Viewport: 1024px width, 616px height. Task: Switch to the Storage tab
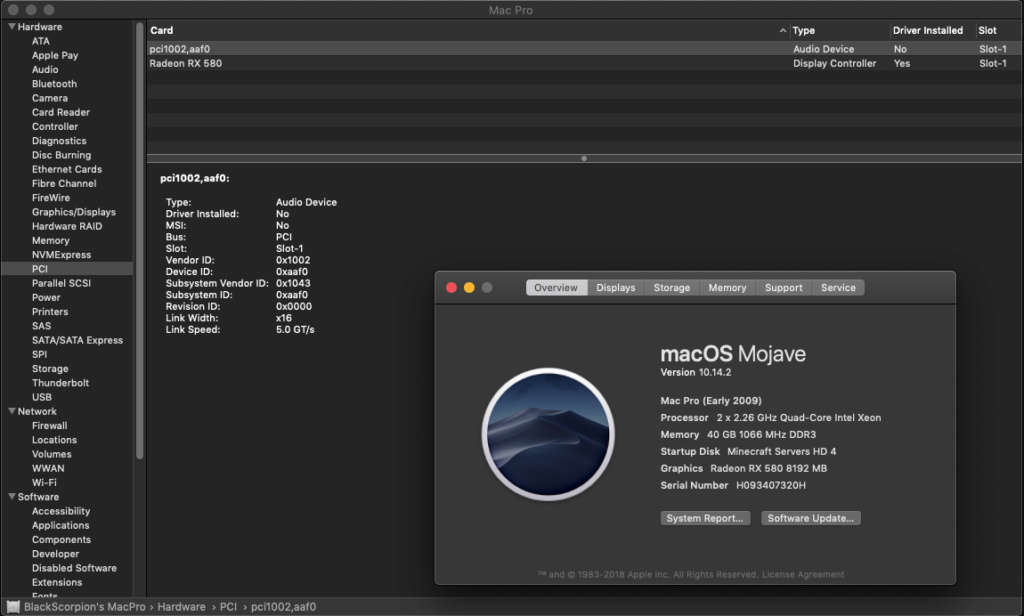pyautogui.click(x=671, y=287)
